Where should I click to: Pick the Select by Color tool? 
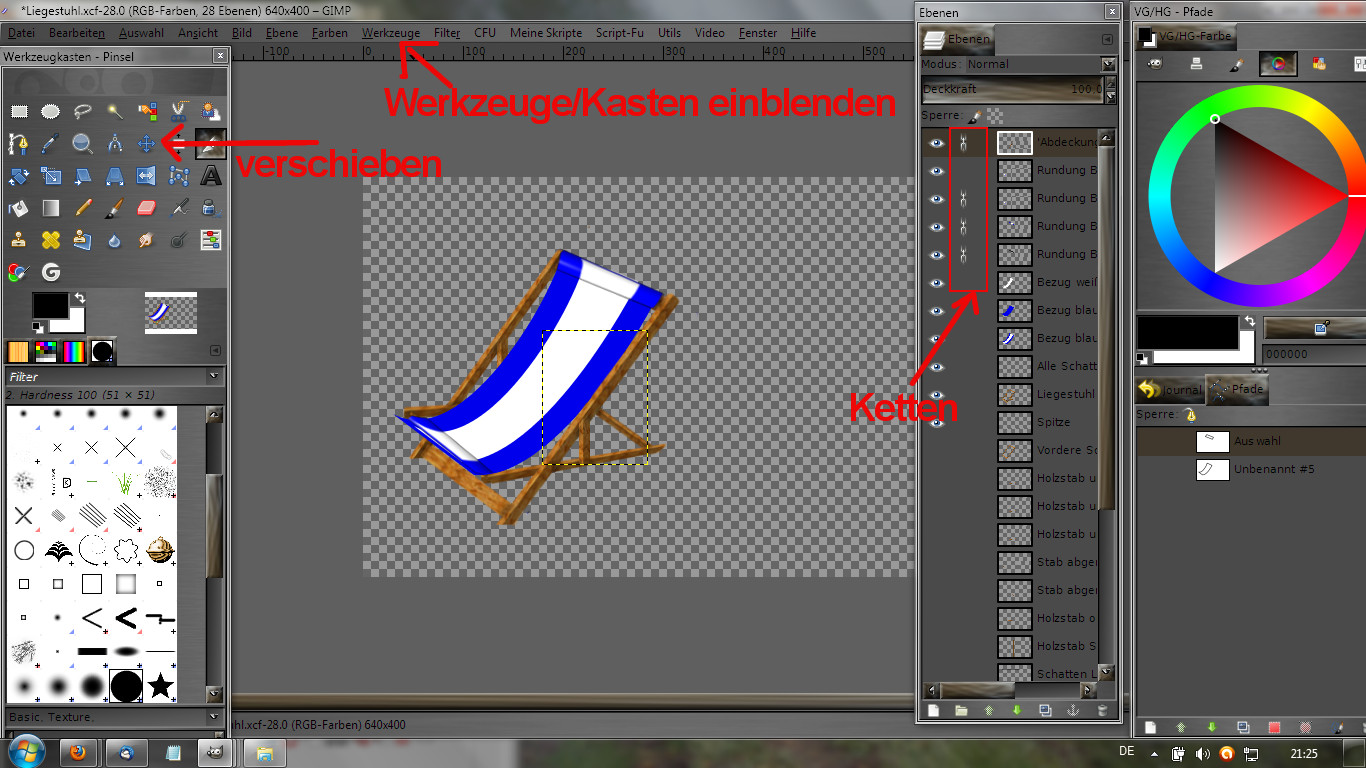[x=147, y=111]
